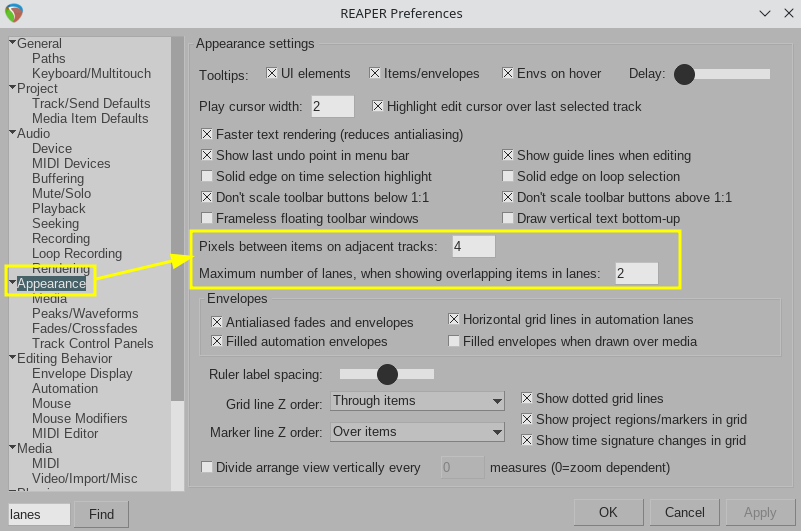This screenshot has width=801, height=531.
Task: Collapse the Audio tree section
Action: (x=12, y=132)
